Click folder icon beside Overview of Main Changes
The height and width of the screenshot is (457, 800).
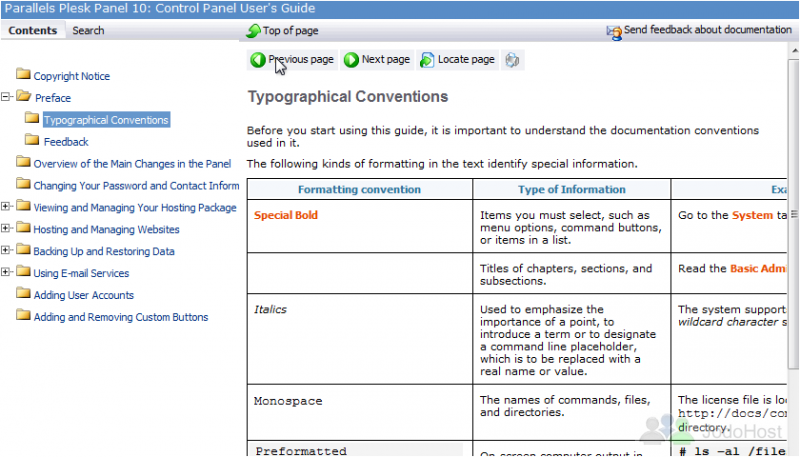pyautogui.click(x=23, y=162)
